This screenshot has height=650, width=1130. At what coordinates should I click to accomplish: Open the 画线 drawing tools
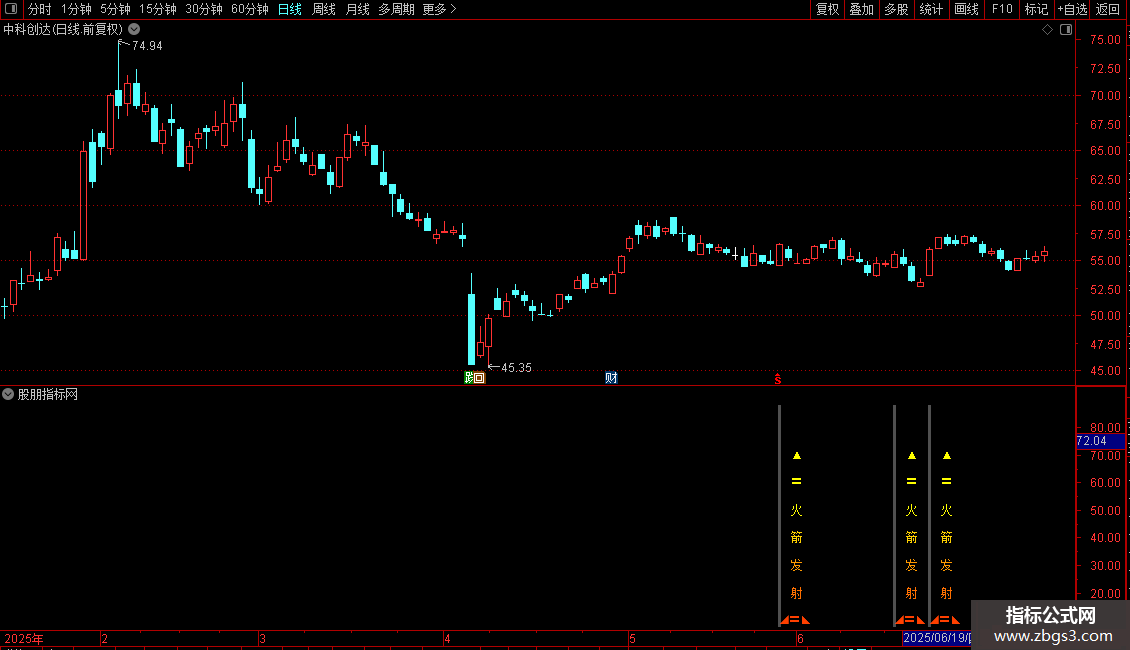click(966, 9)
